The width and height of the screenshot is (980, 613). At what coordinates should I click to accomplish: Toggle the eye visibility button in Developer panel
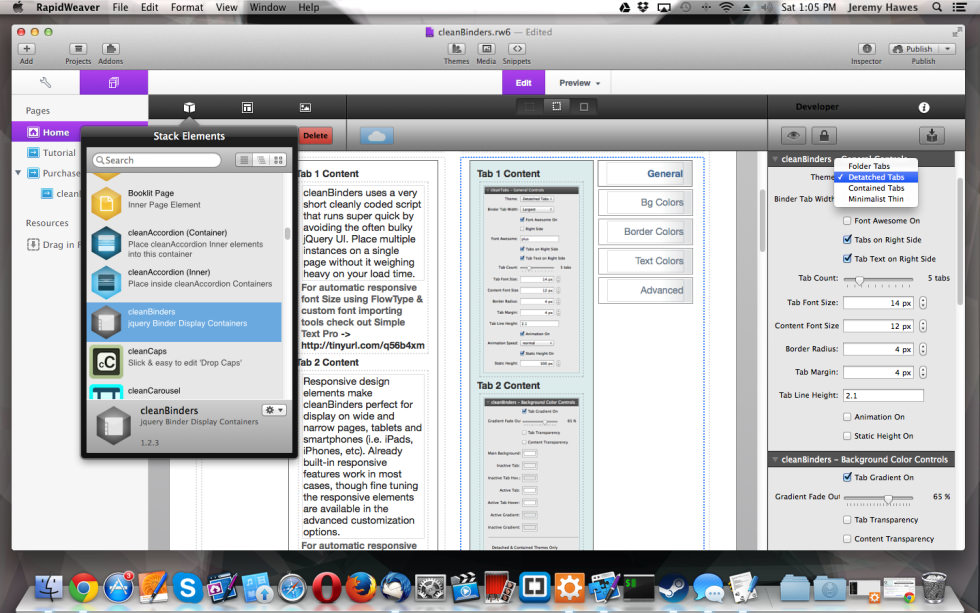[793, 135]
